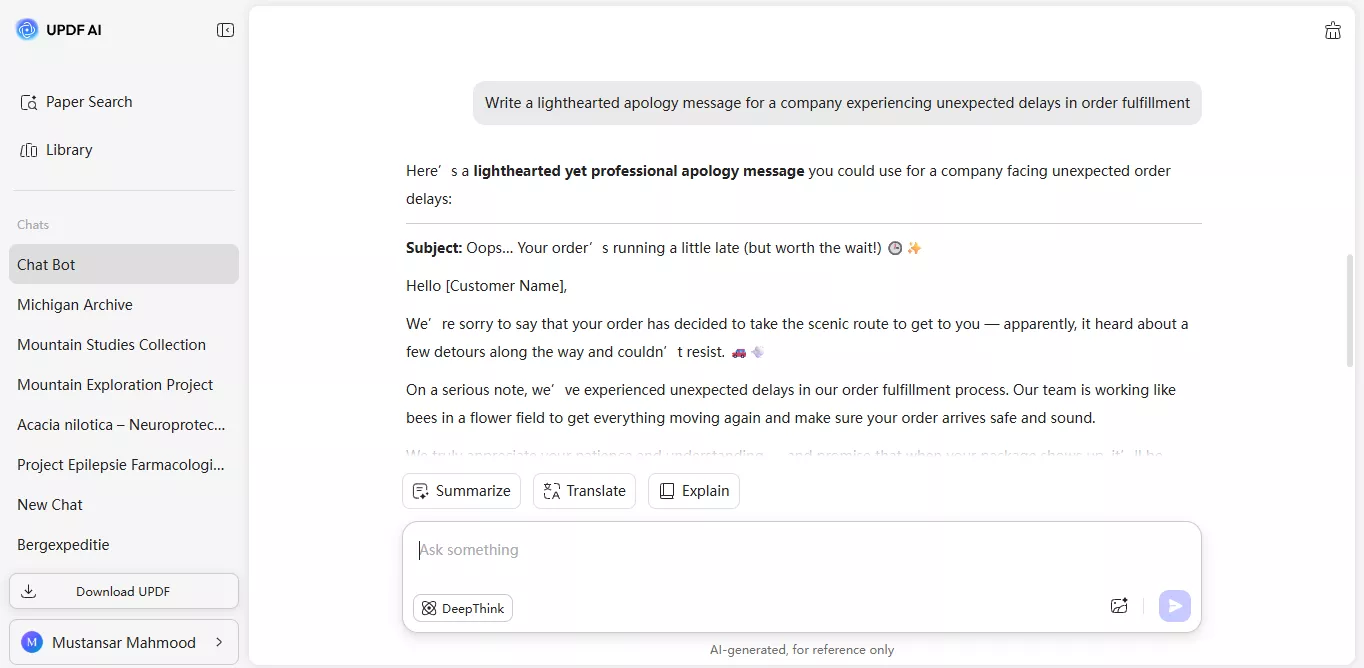Image resolution: width=1364 pixels, height=668 pixels.
Task: Click the send message icon
Action: point(1174,605)
